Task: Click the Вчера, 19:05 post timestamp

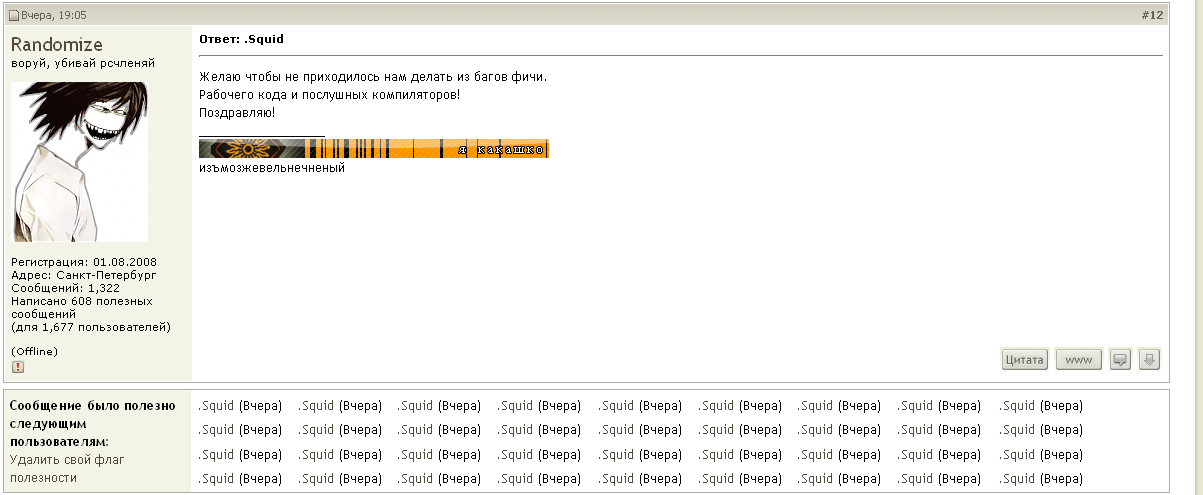Action: coord(54,15)
